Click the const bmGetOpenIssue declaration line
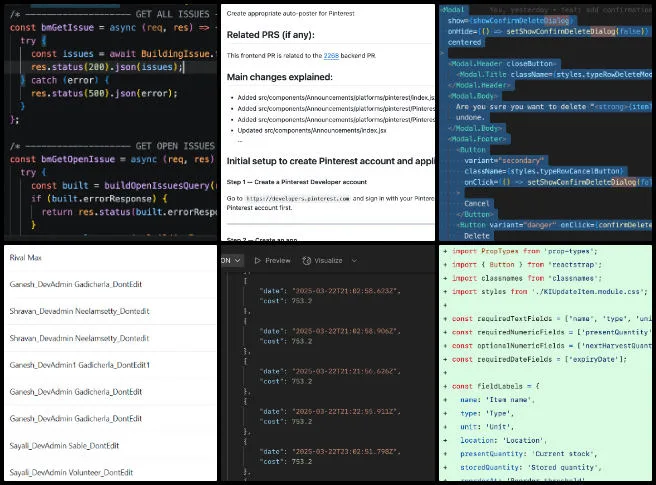Image resolution: width=656 pixels, height=485 pixels. (112, 159)
